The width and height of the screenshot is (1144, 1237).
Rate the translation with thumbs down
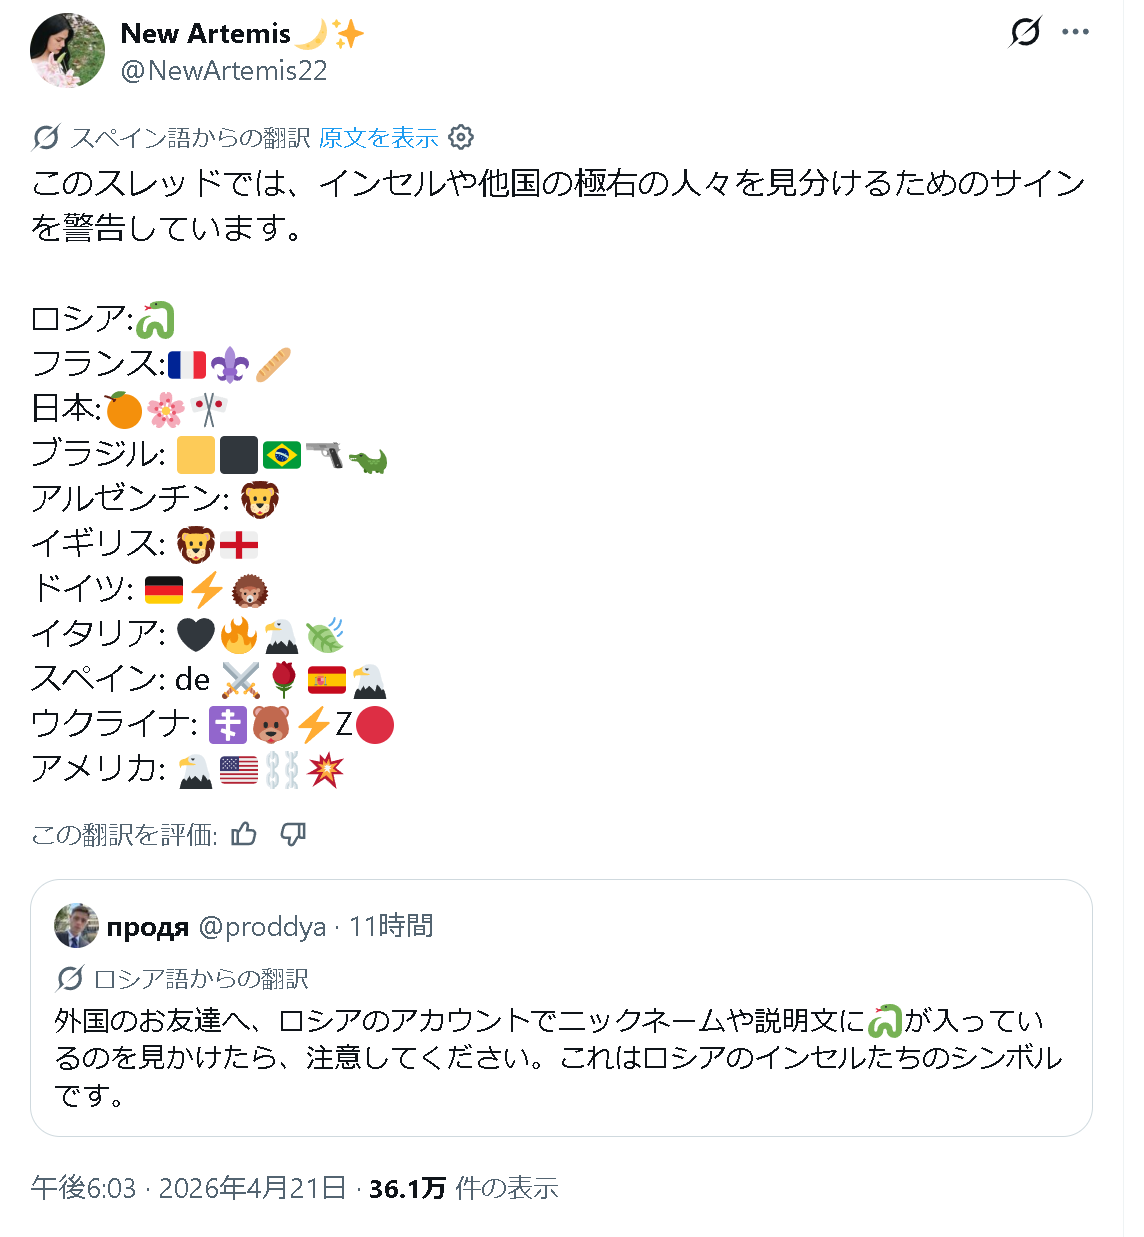pyautogui.click(x=293, y=834)
